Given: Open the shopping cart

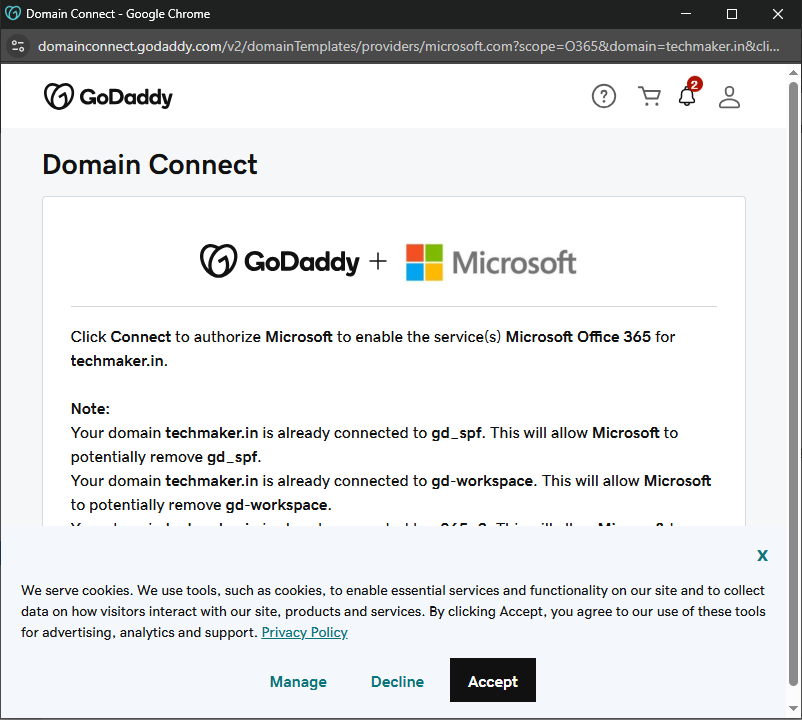Looking at the screenshot, I should tap(649, 97).
